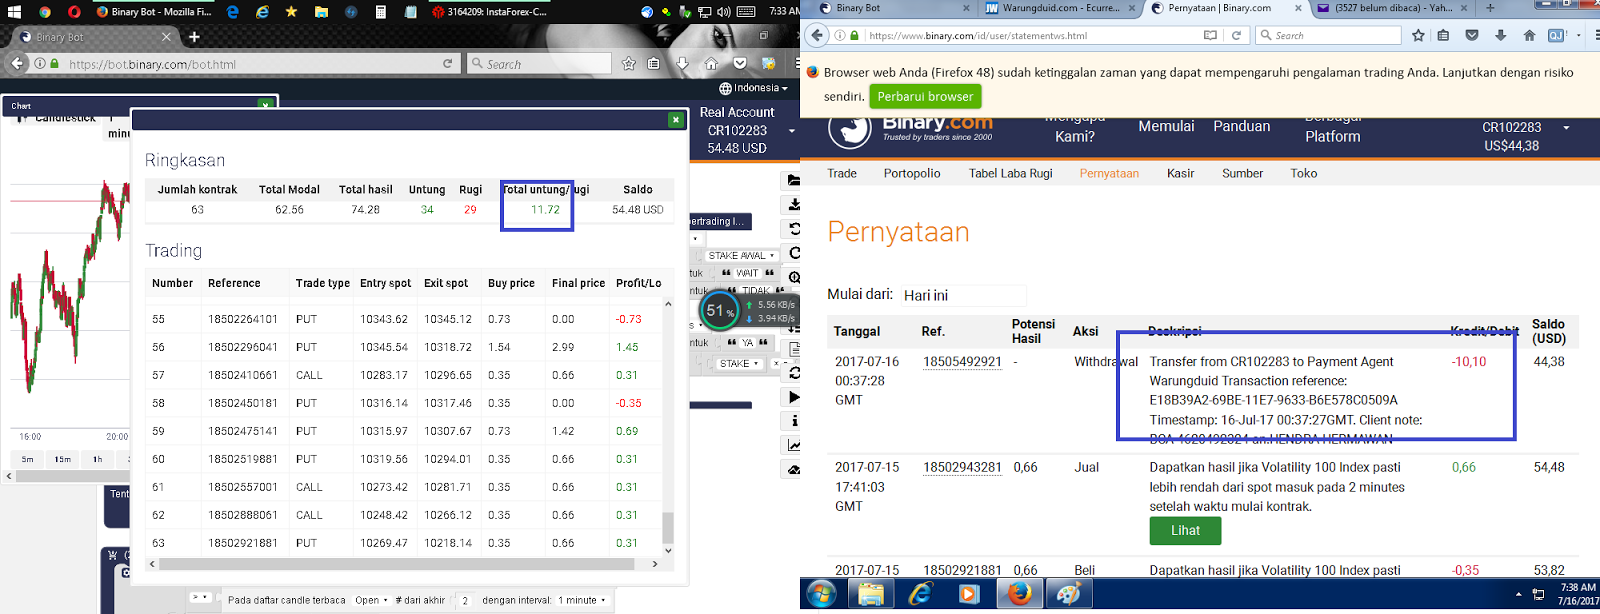Open the Microsoft Edge icon in the top-left taskbar

coord(233,12)
